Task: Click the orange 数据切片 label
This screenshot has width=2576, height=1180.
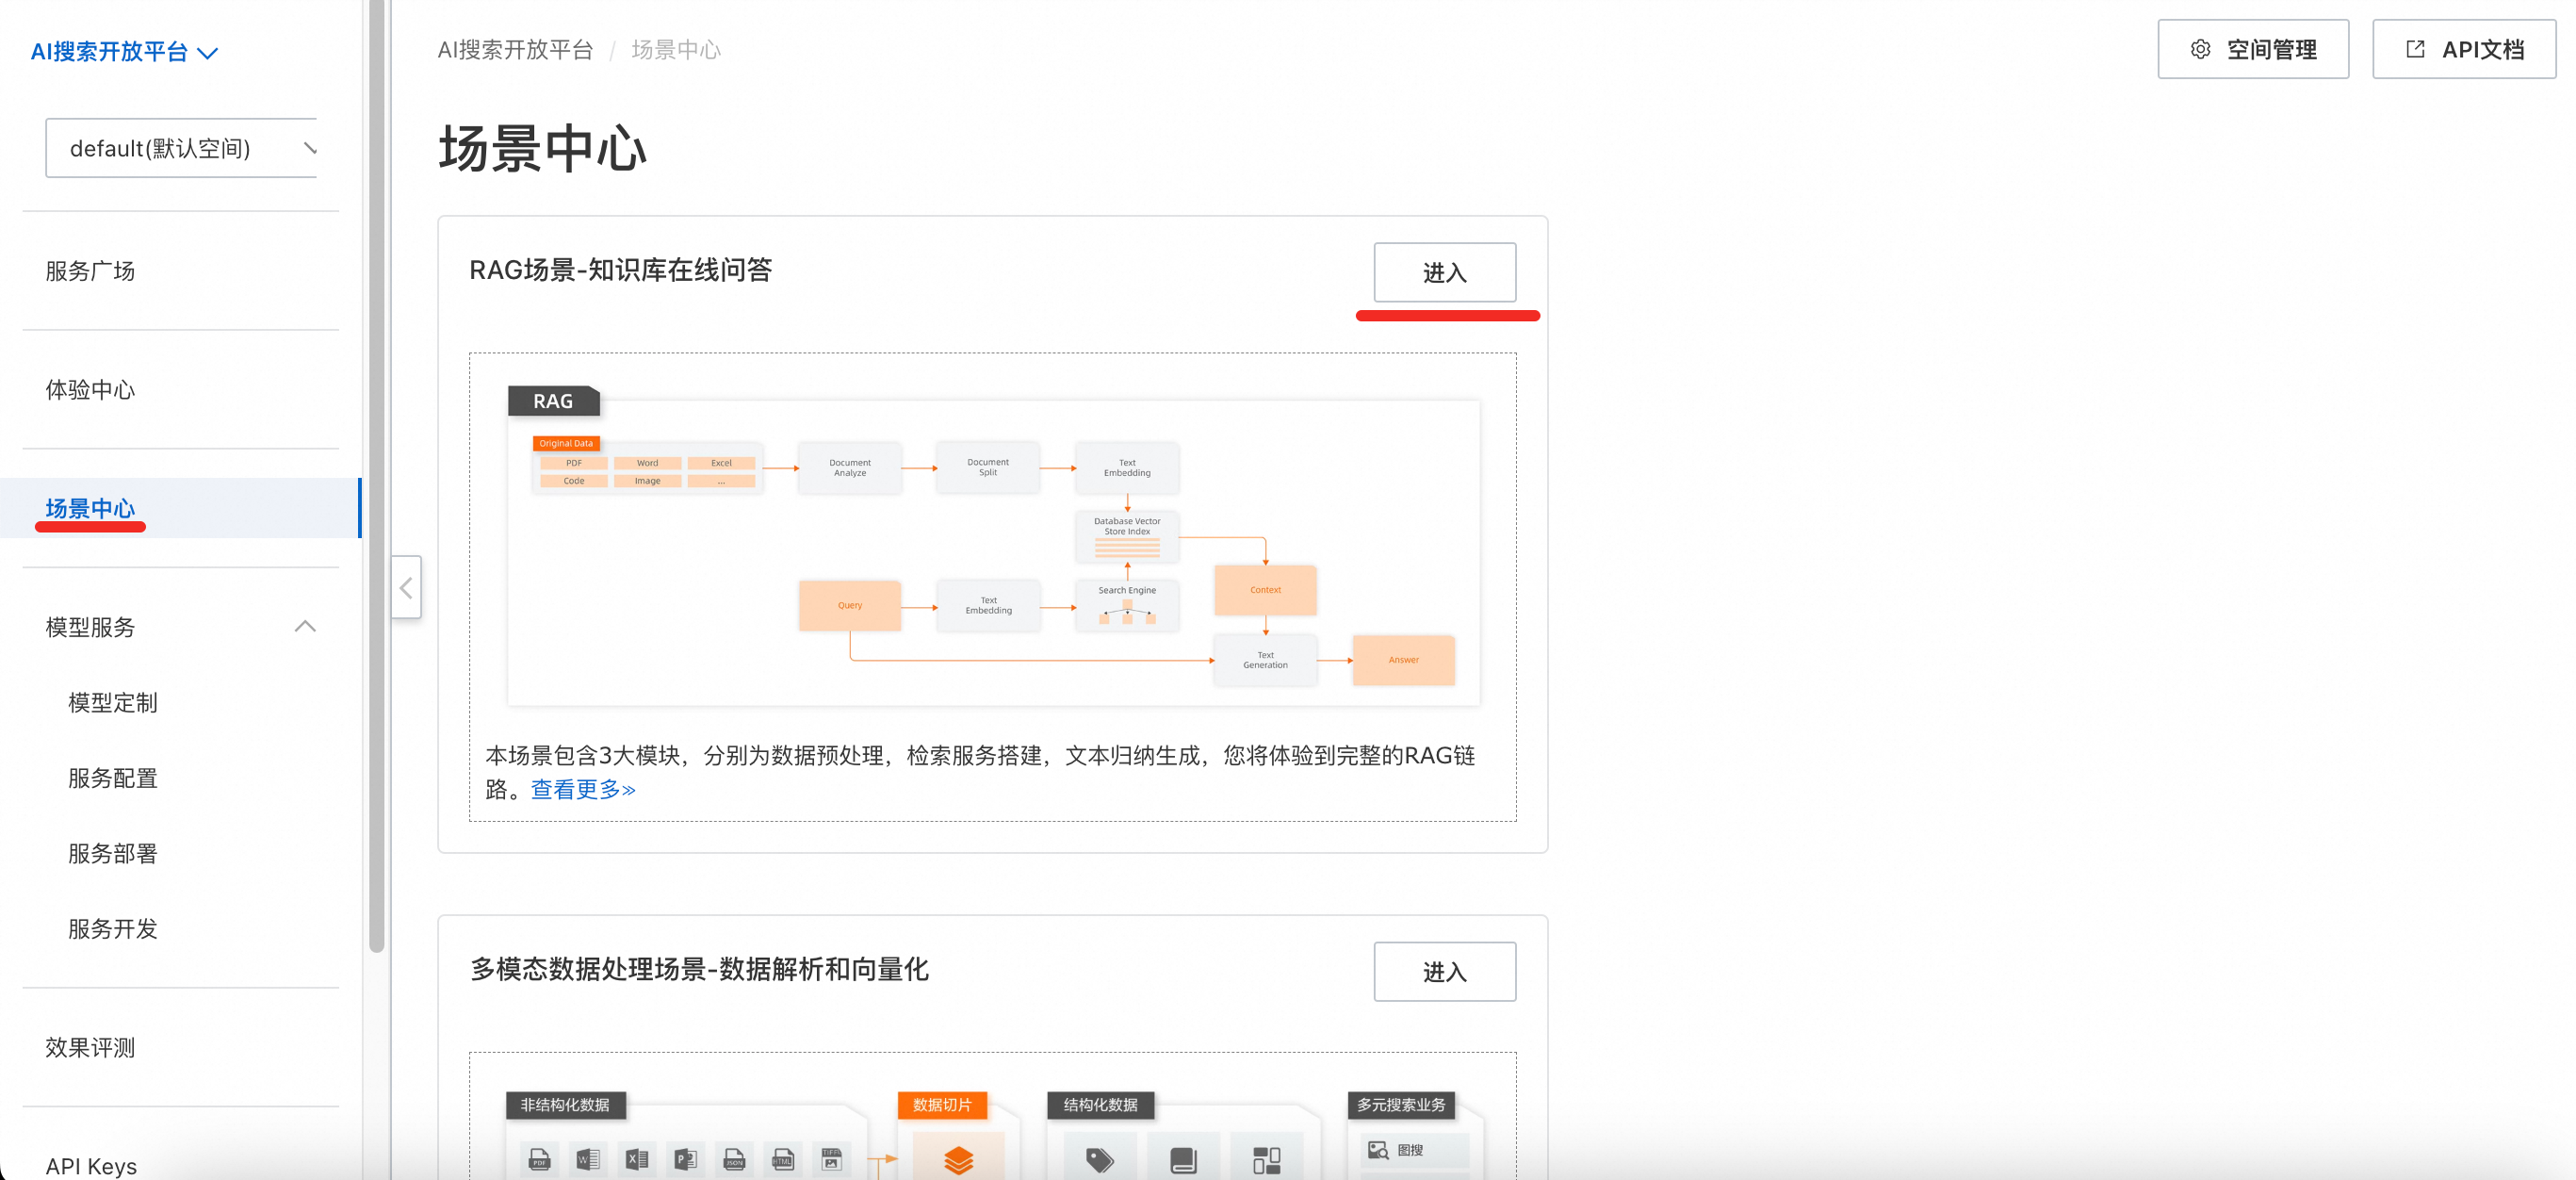Action: (942, 1104)
